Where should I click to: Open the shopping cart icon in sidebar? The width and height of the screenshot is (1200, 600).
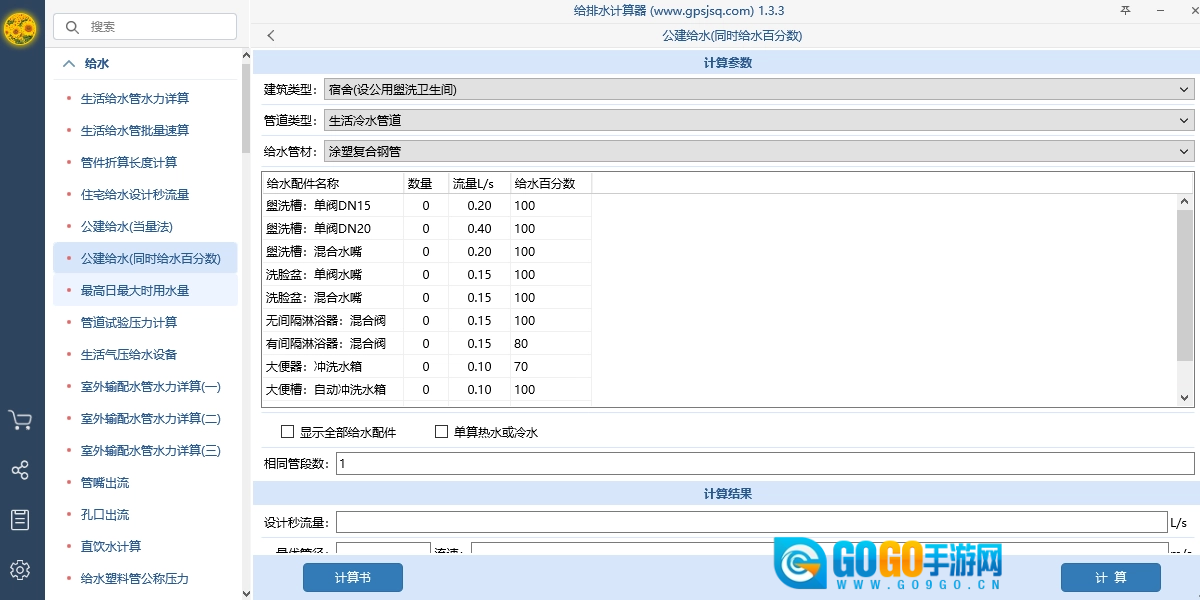20,420
